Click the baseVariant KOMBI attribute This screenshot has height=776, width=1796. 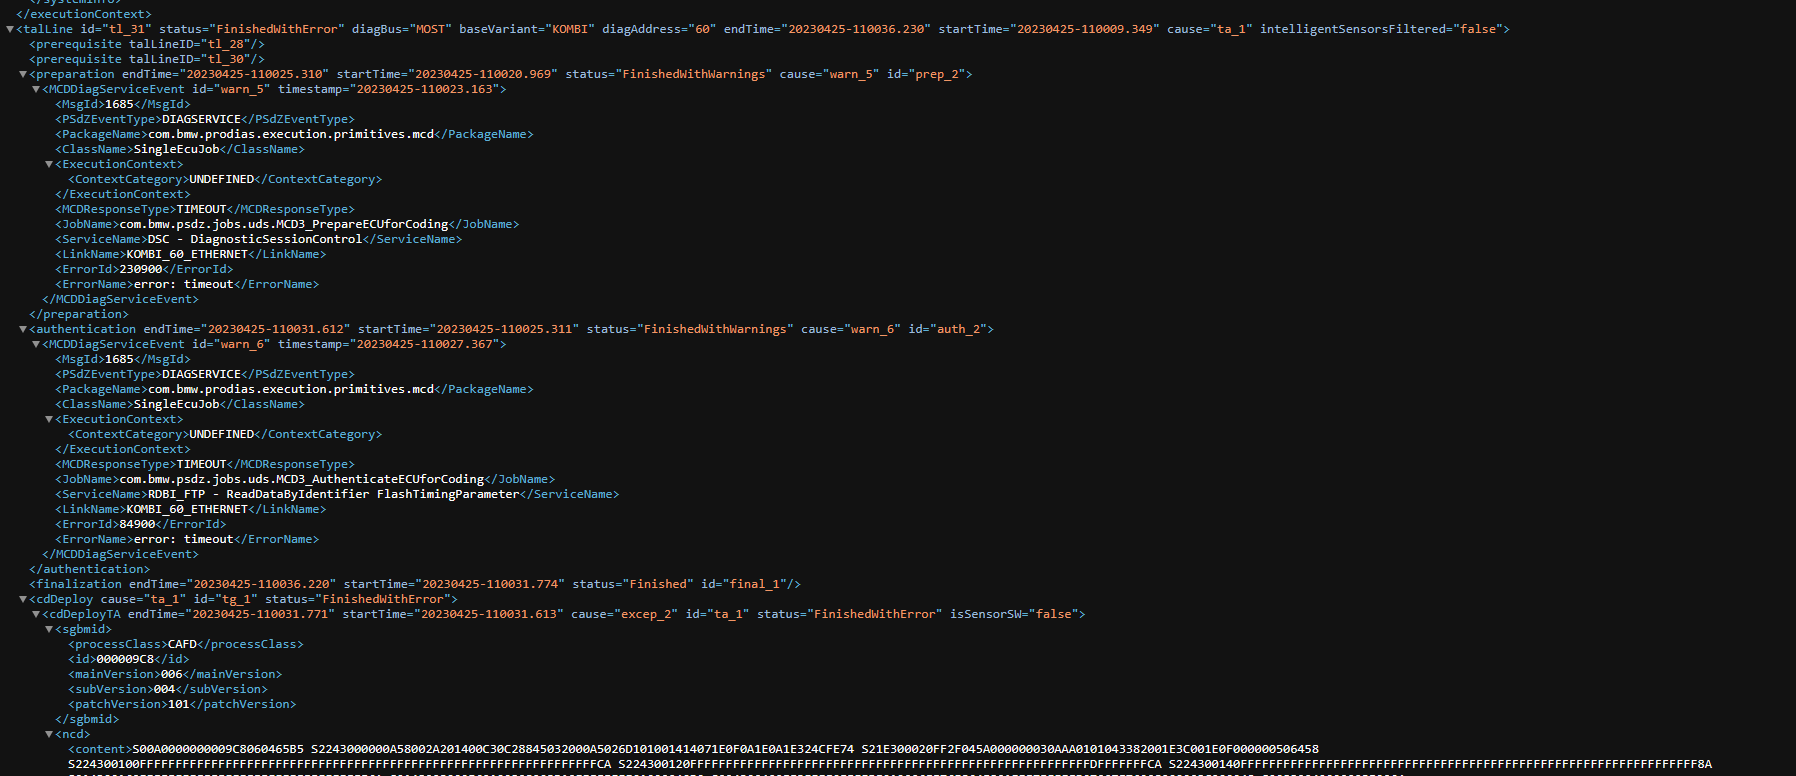click(x=527, y=29)
